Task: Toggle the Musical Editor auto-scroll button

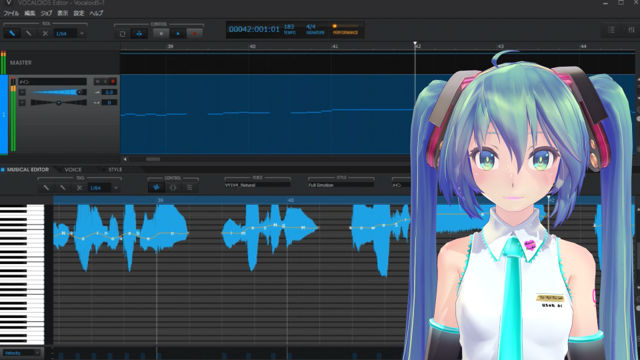Action: click(x=156, y=188)
